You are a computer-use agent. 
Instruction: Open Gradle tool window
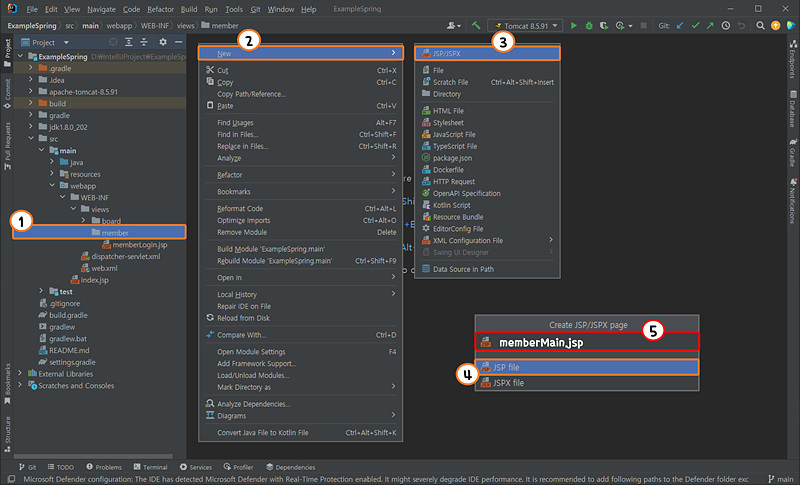[793, 152]
